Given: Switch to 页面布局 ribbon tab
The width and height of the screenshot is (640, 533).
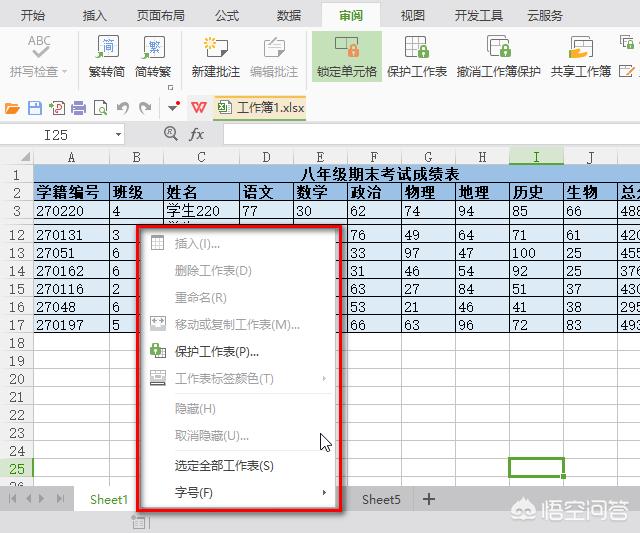Looking at the screenshot, I should pyautogui.click(x=160, y=16).
